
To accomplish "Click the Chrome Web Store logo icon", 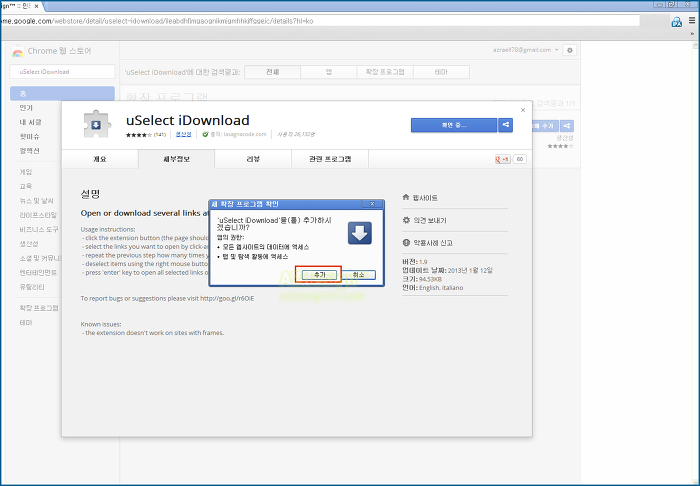I will [x=17, y=52].
